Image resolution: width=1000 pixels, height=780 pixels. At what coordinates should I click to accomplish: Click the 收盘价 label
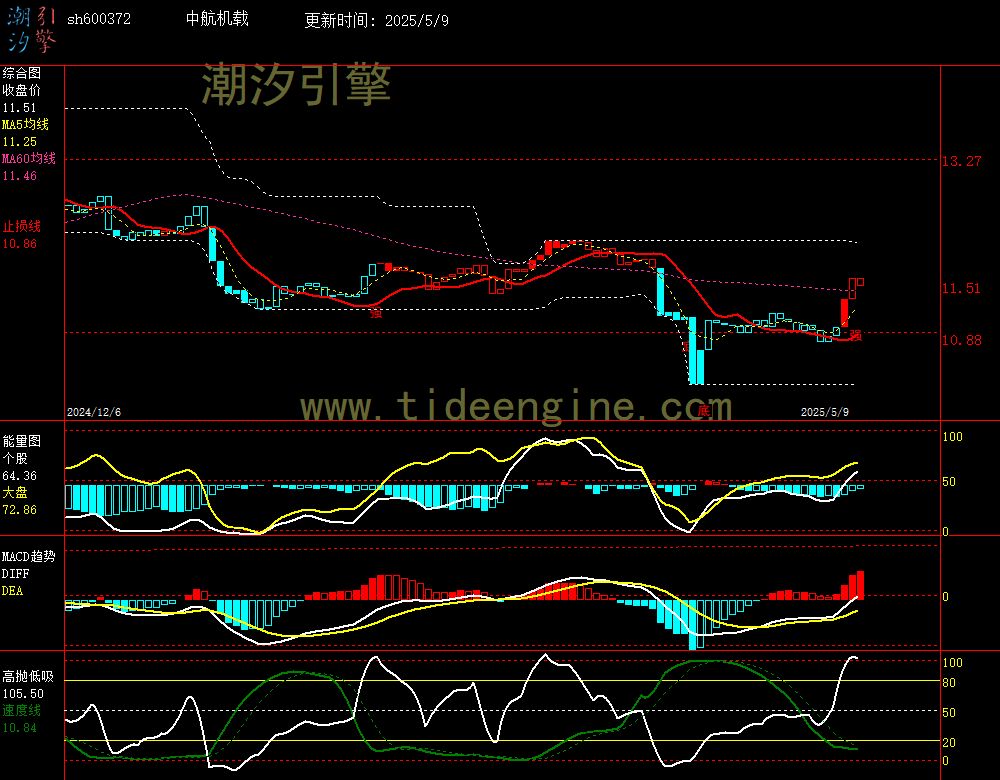click(22, 91)
